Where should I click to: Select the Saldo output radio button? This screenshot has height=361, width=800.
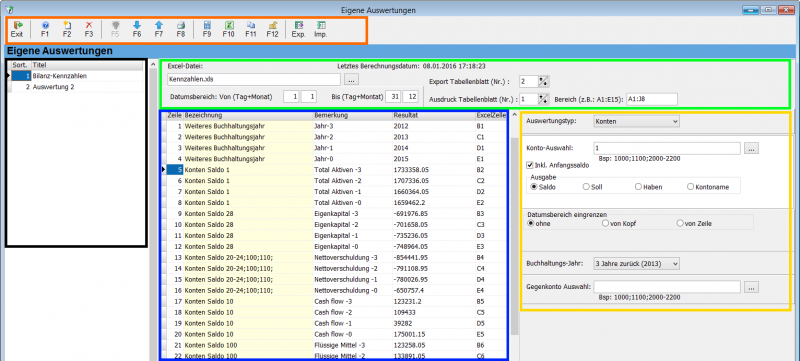click(534, 187)
